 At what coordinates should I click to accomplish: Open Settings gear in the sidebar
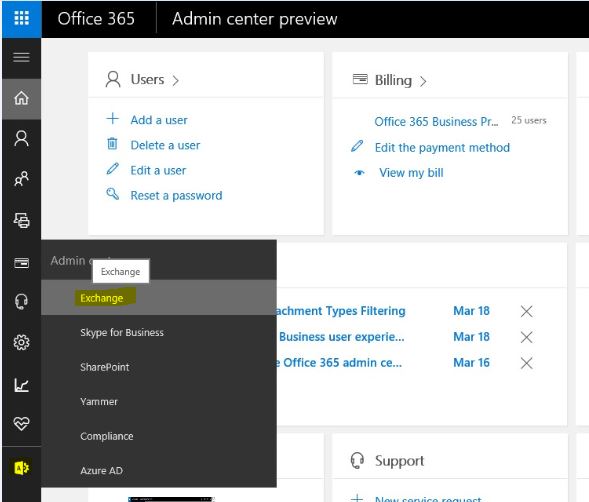21,342
